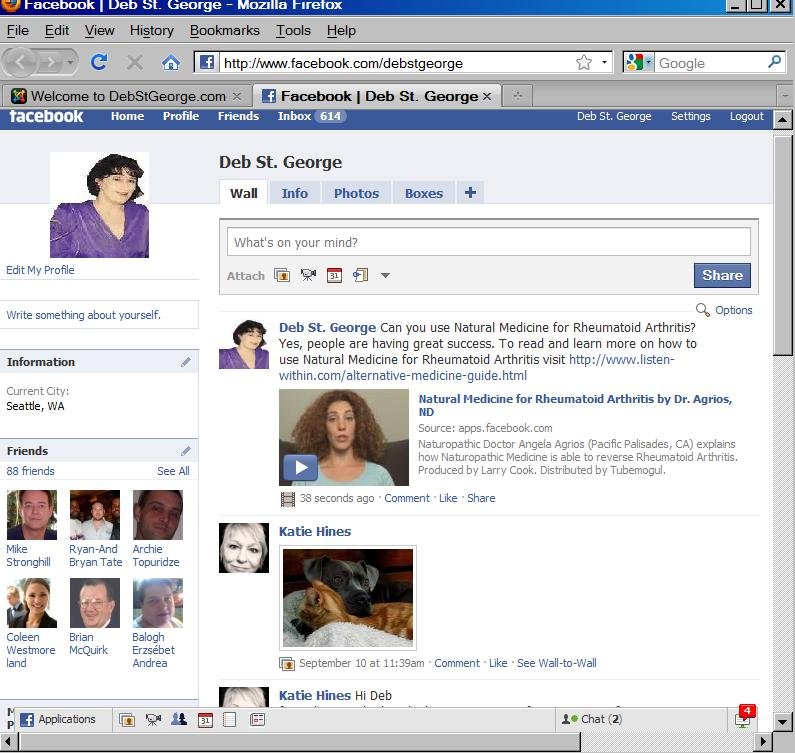
Task: Click the Google search box
Action: pyautogui.click(x=711, y=63)
